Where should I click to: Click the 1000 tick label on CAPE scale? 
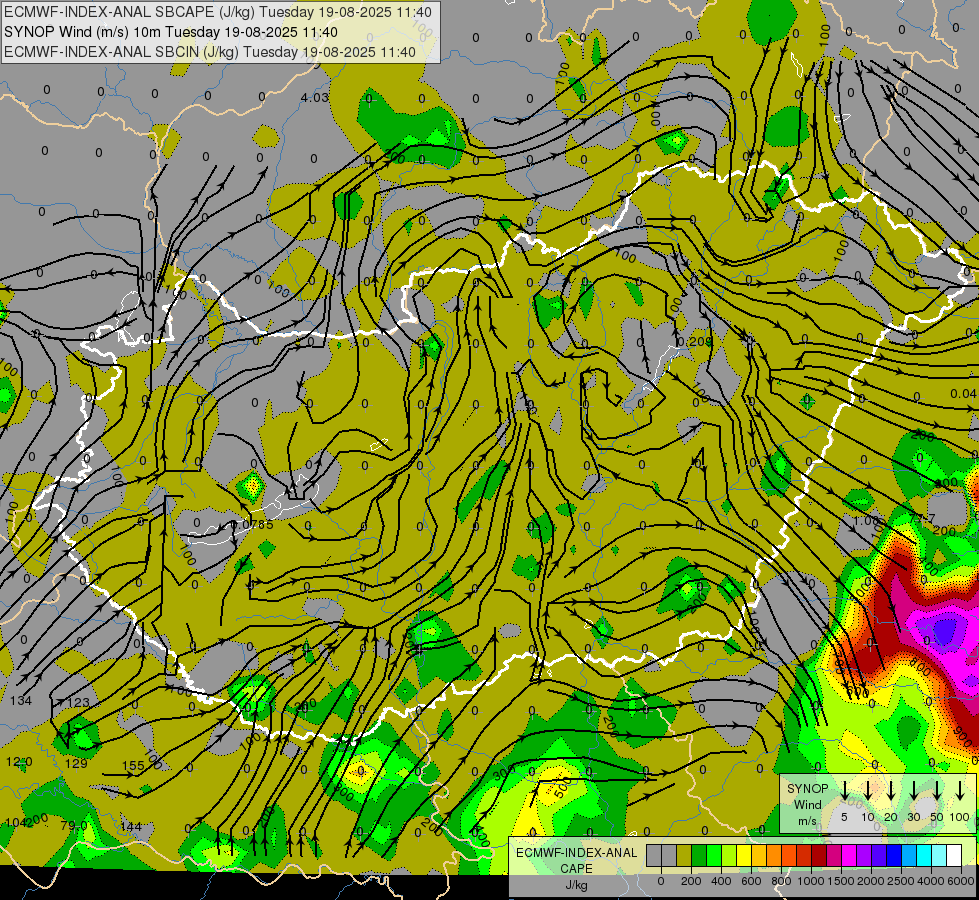click(x=811, y=881)
